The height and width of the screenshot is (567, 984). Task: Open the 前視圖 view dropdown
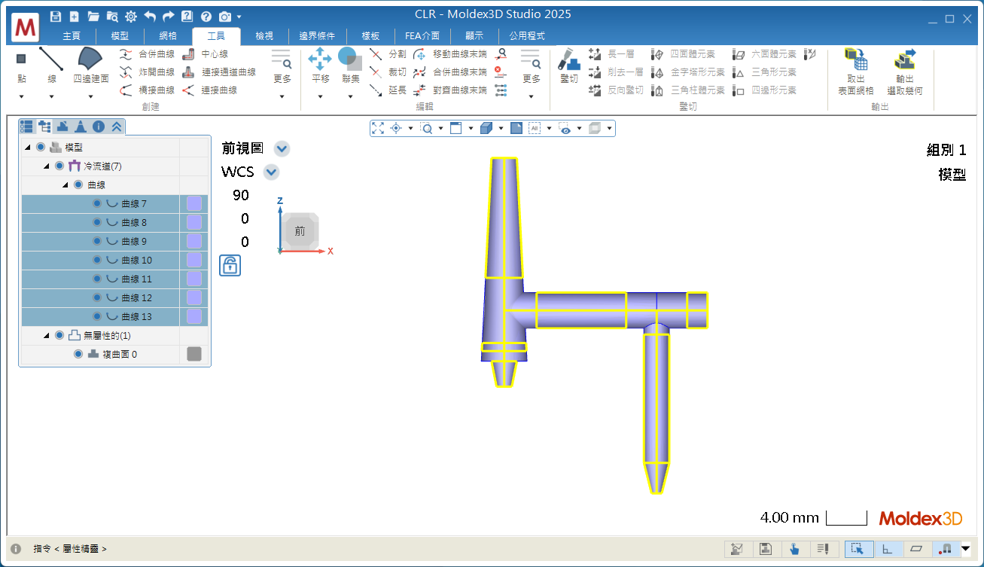[x=282, y=149]
